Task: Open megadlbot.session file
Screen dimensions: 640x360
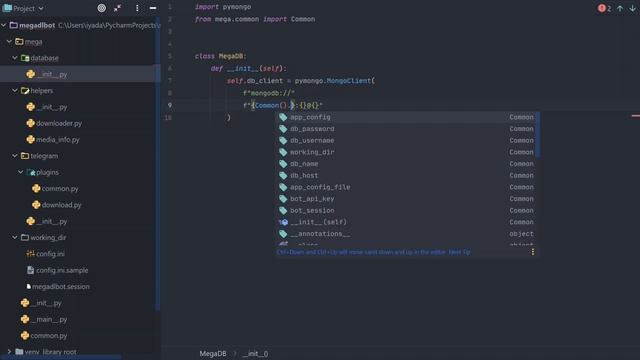Action: tap(61, 287)
